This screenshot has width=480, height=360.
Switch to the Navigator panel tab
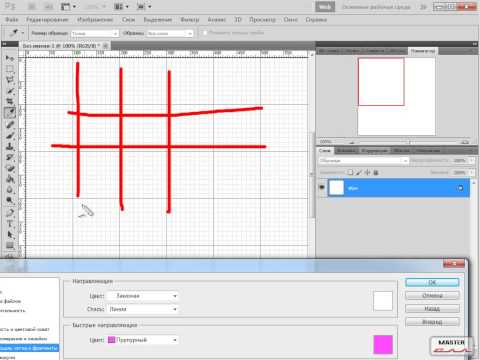coord(423,51)
